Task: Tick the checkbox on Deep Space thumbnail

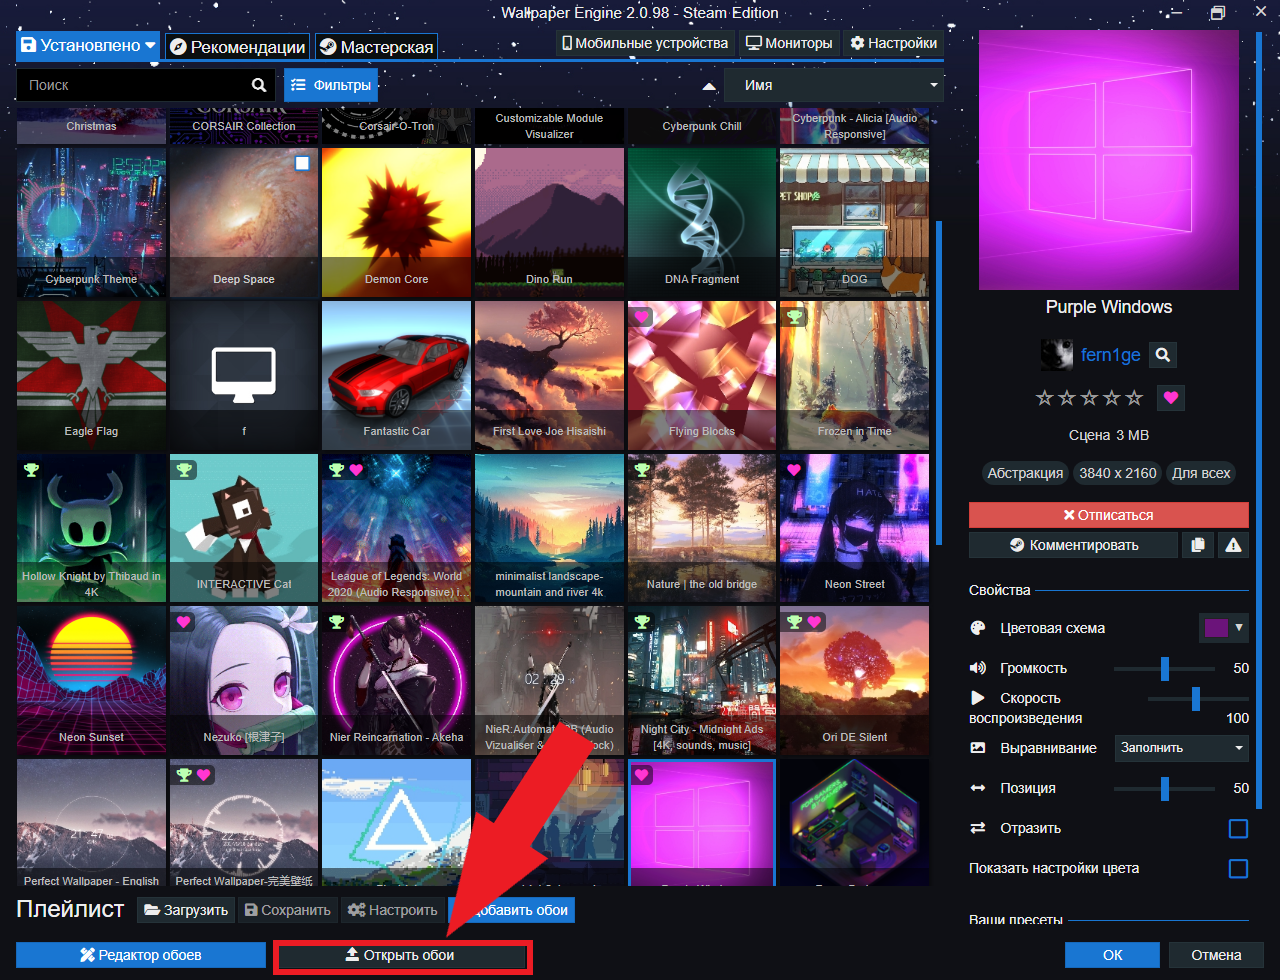Action: [x=302, y=163]
